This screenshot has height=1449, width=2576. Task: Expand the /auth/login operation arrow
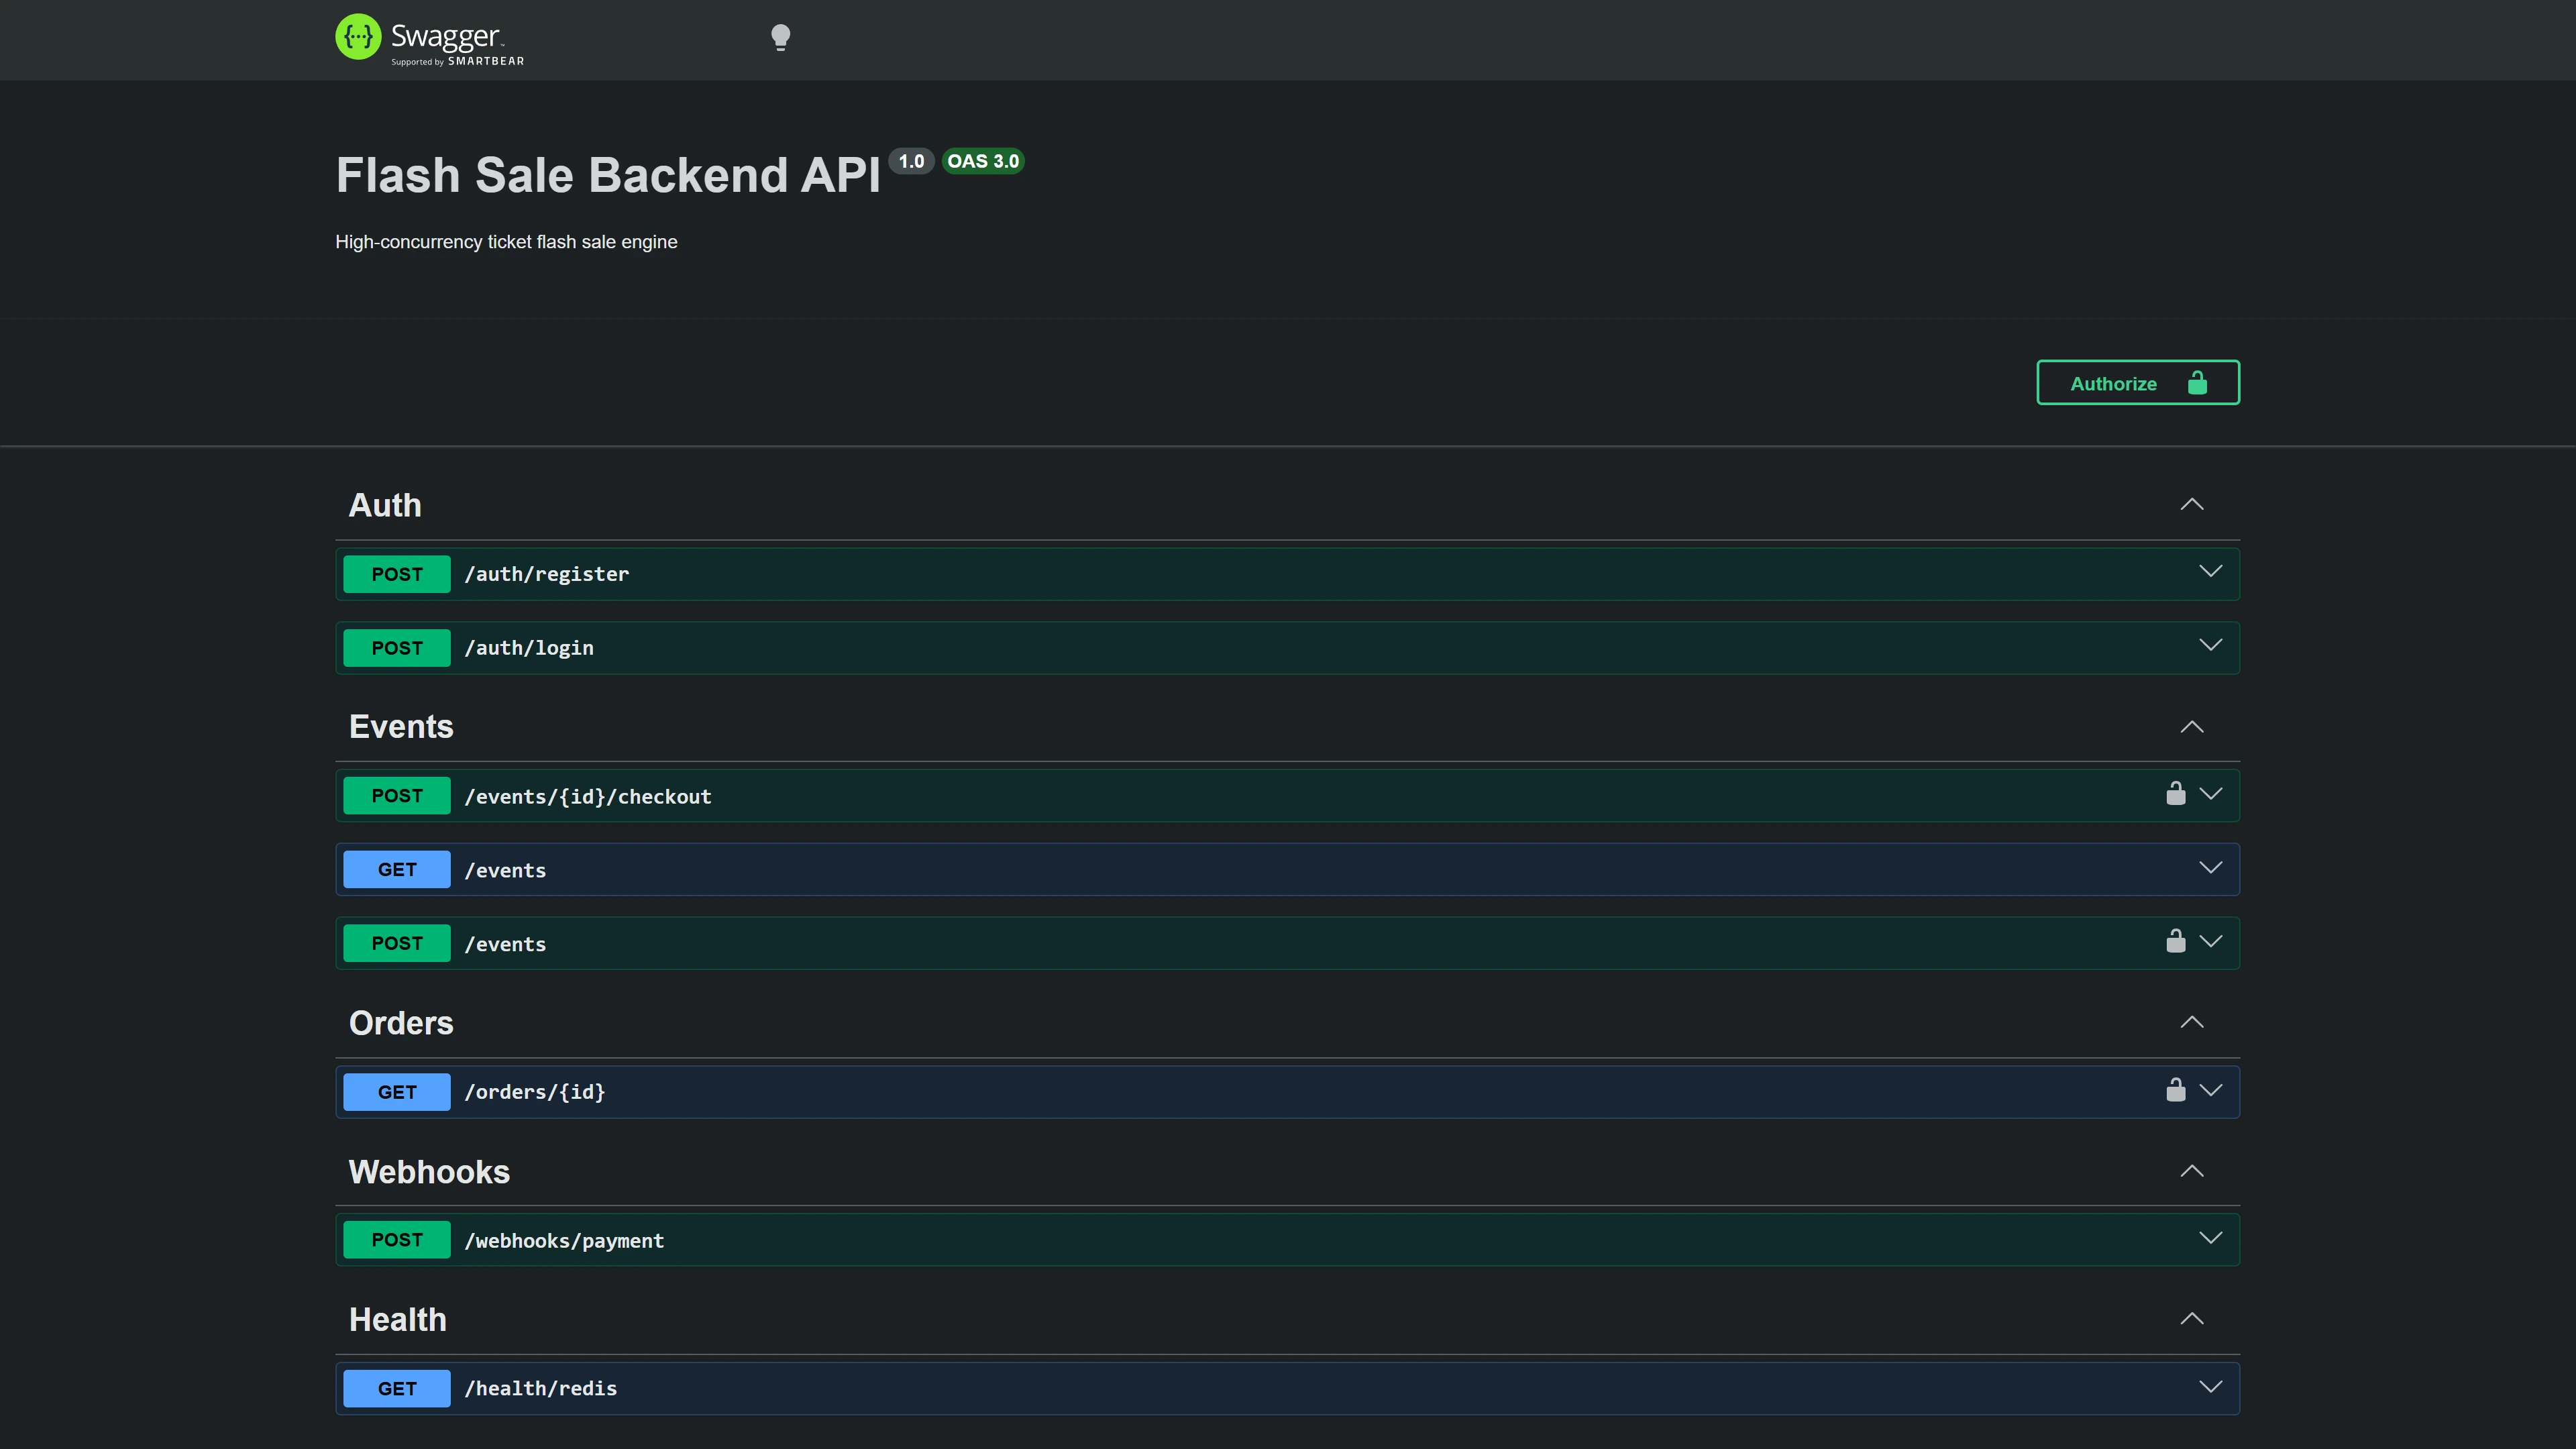point(2211,646)
